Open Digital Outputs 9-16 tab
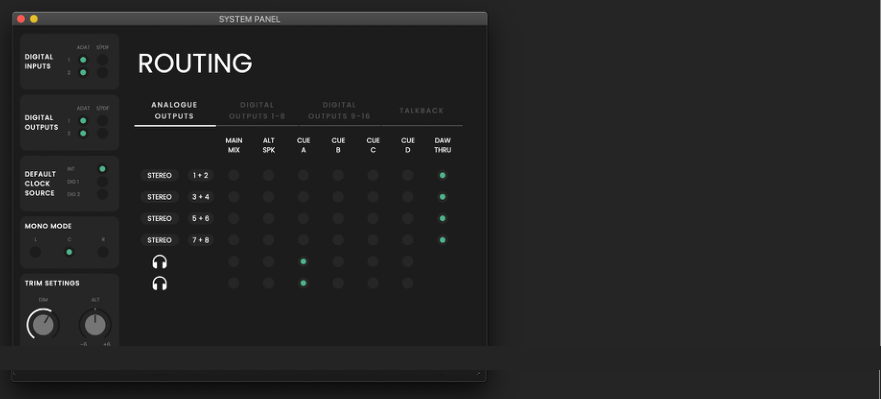 pyautogui.click(x=339, y=111)
